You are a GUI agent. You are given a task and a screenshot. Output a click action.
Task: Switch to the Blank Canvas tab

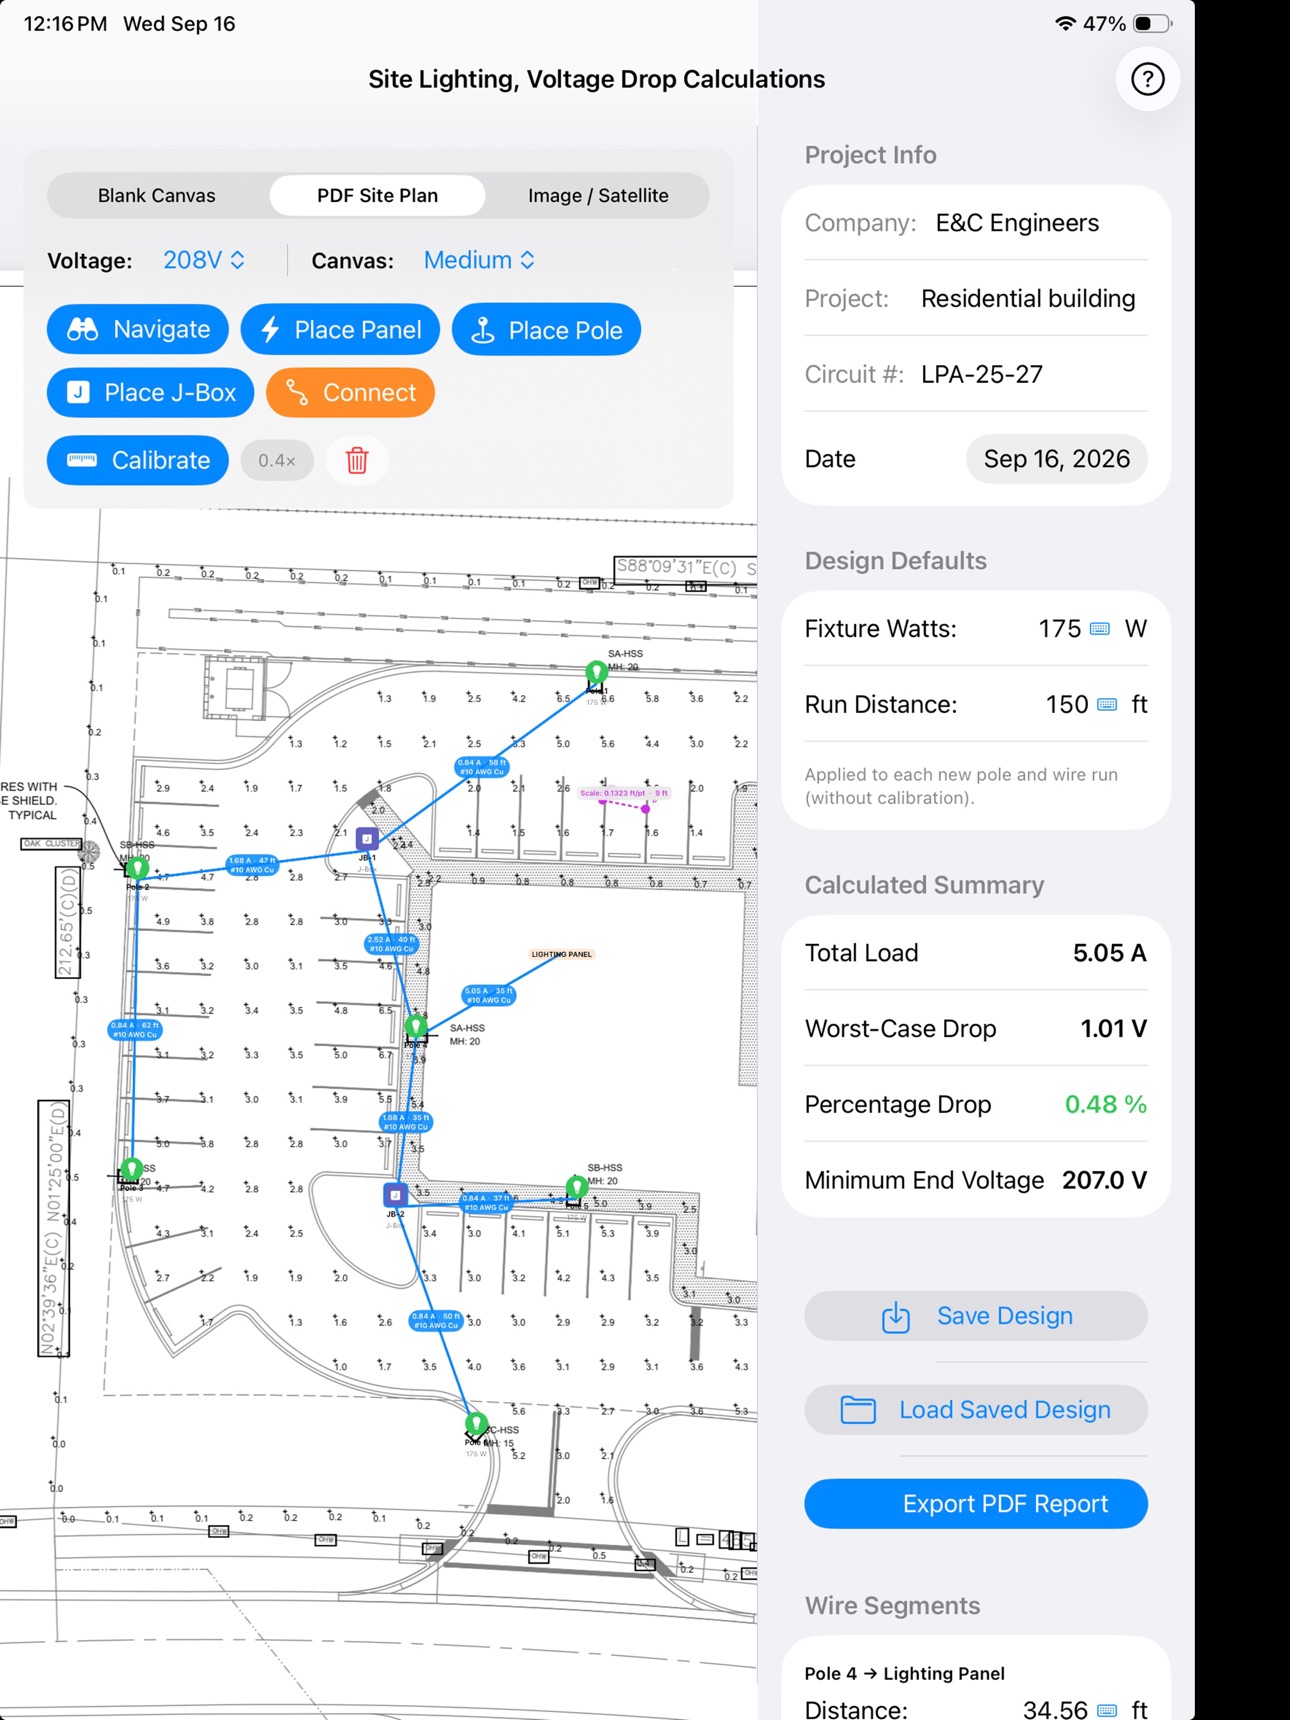157,196
